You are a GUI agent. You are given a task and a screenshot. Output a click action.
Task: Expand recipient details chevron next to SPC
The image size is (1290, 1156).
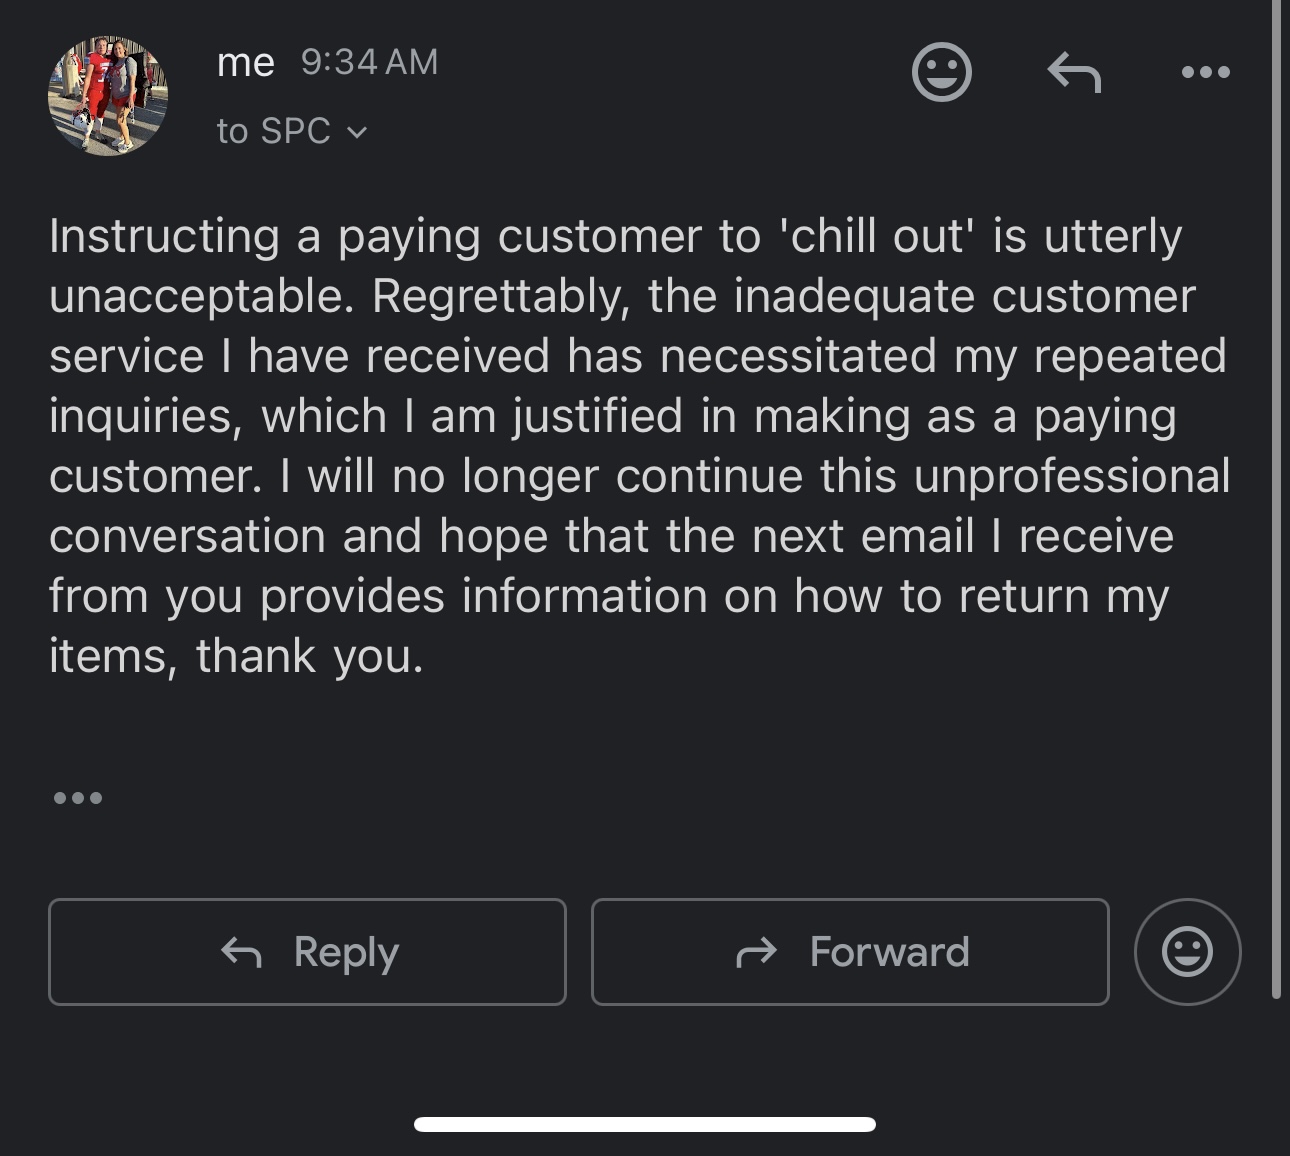(x=357, y=132)
